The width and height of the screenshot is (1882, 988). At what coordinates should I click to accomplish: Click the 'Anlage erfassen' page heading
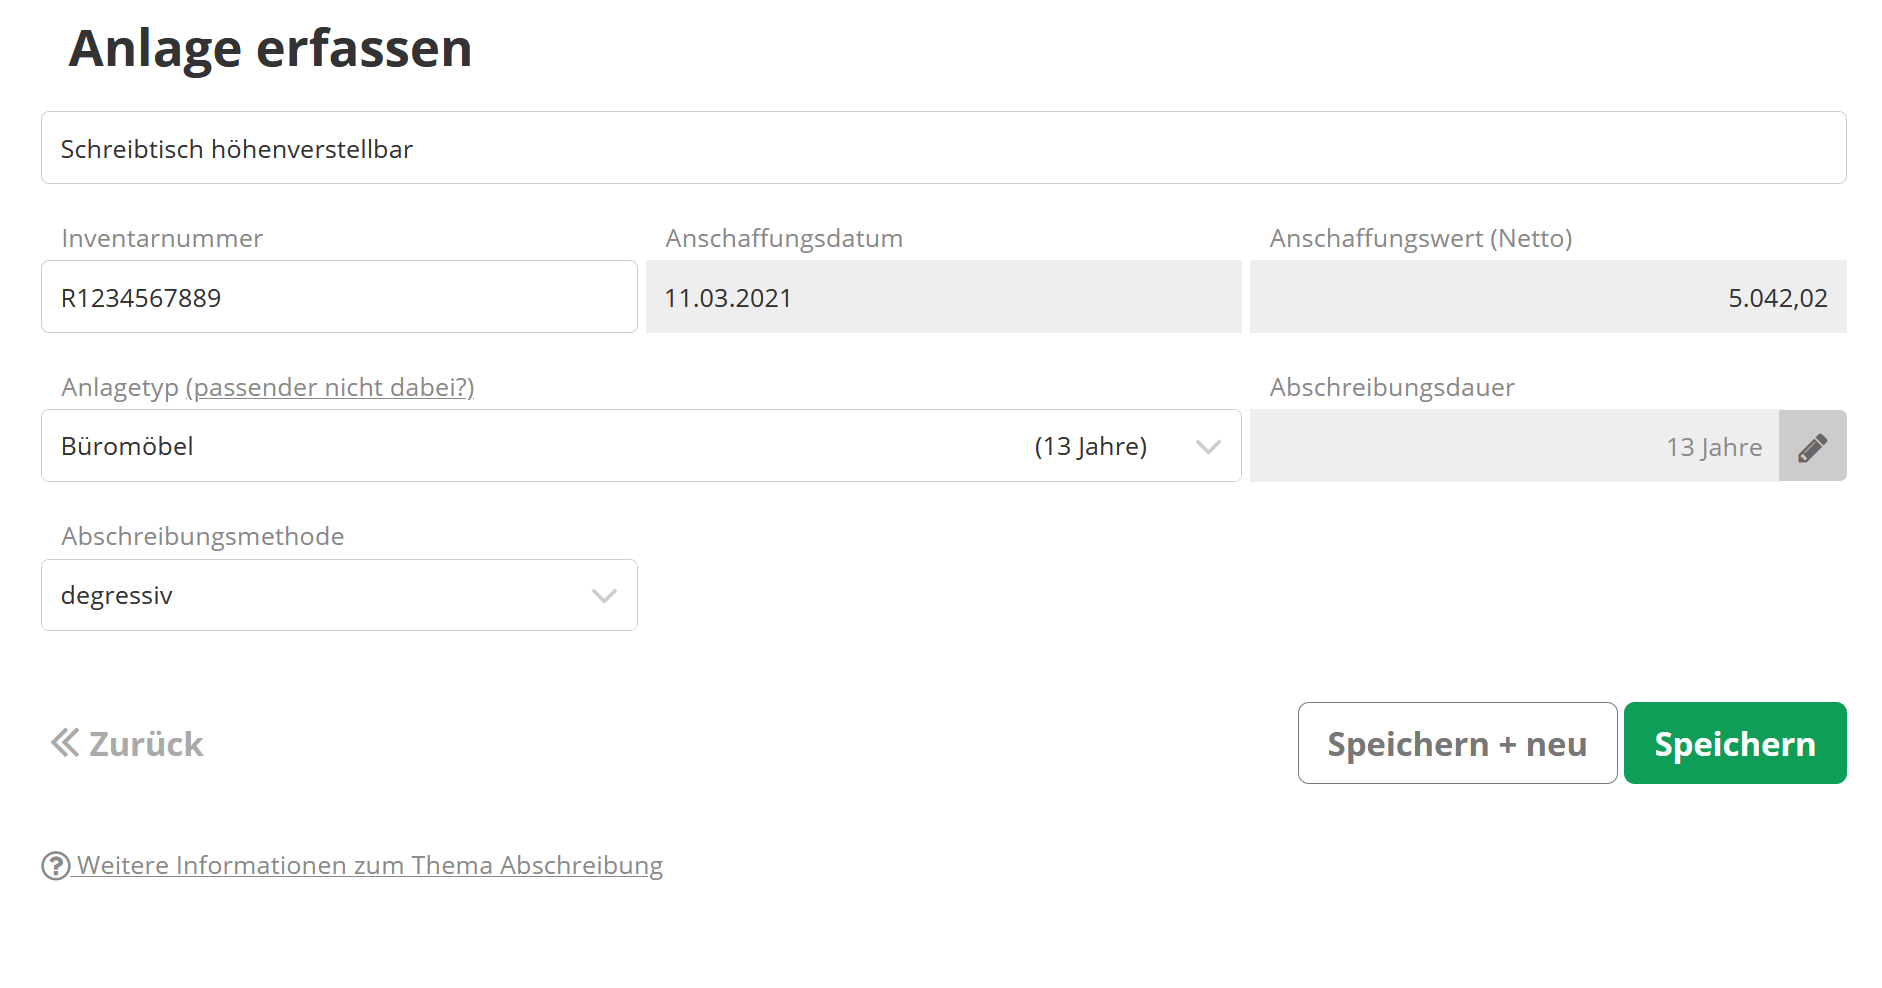[x=270, y=48]
